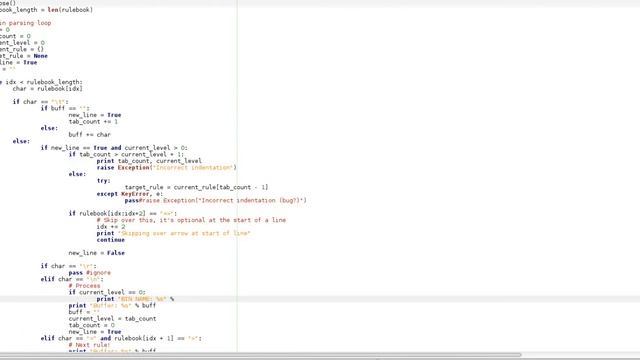Place cursor on the 'try:' line
Screen dimensions: 640x360
pyautogui.click(x=103, y=180)
